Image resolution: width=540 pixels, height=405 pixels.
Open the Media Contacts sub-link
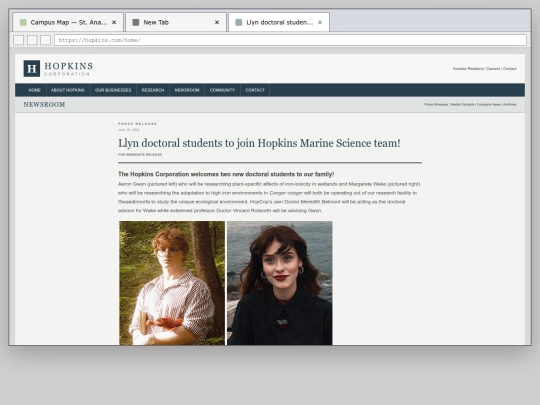(x=463, y=104)
